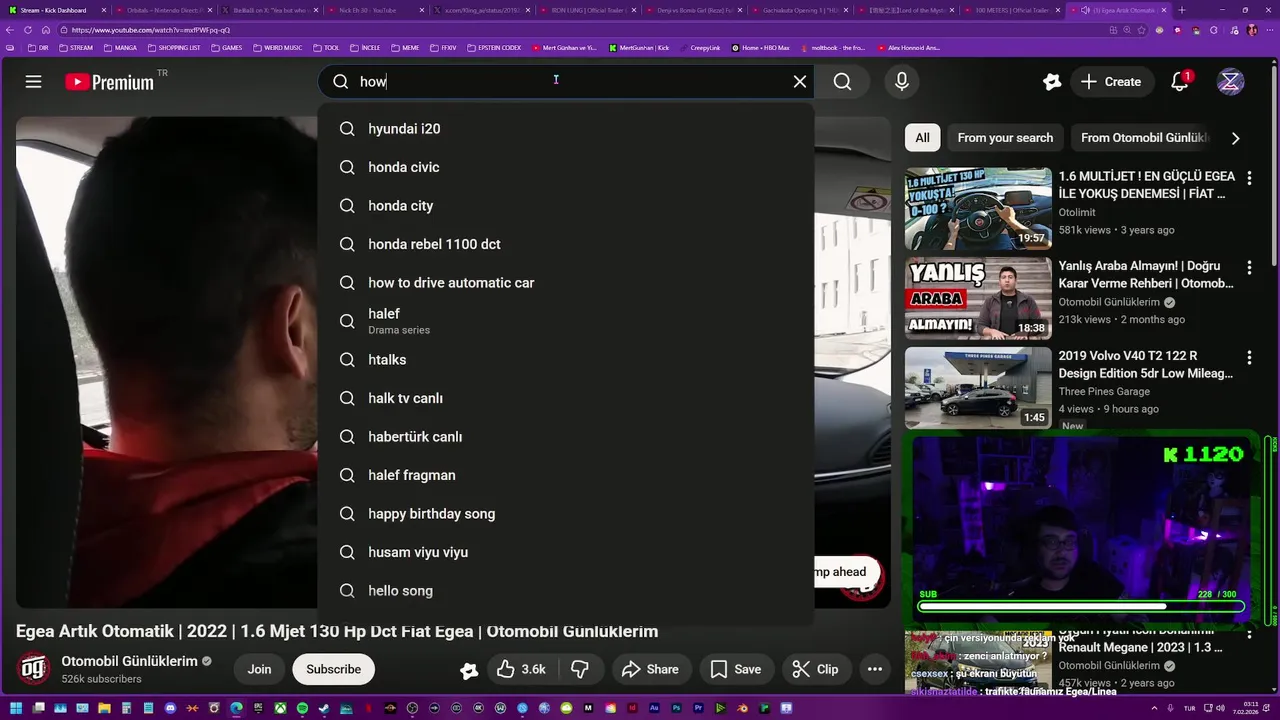Open the Create upload menu
Screen dimensions: 1280x720
1111,82
